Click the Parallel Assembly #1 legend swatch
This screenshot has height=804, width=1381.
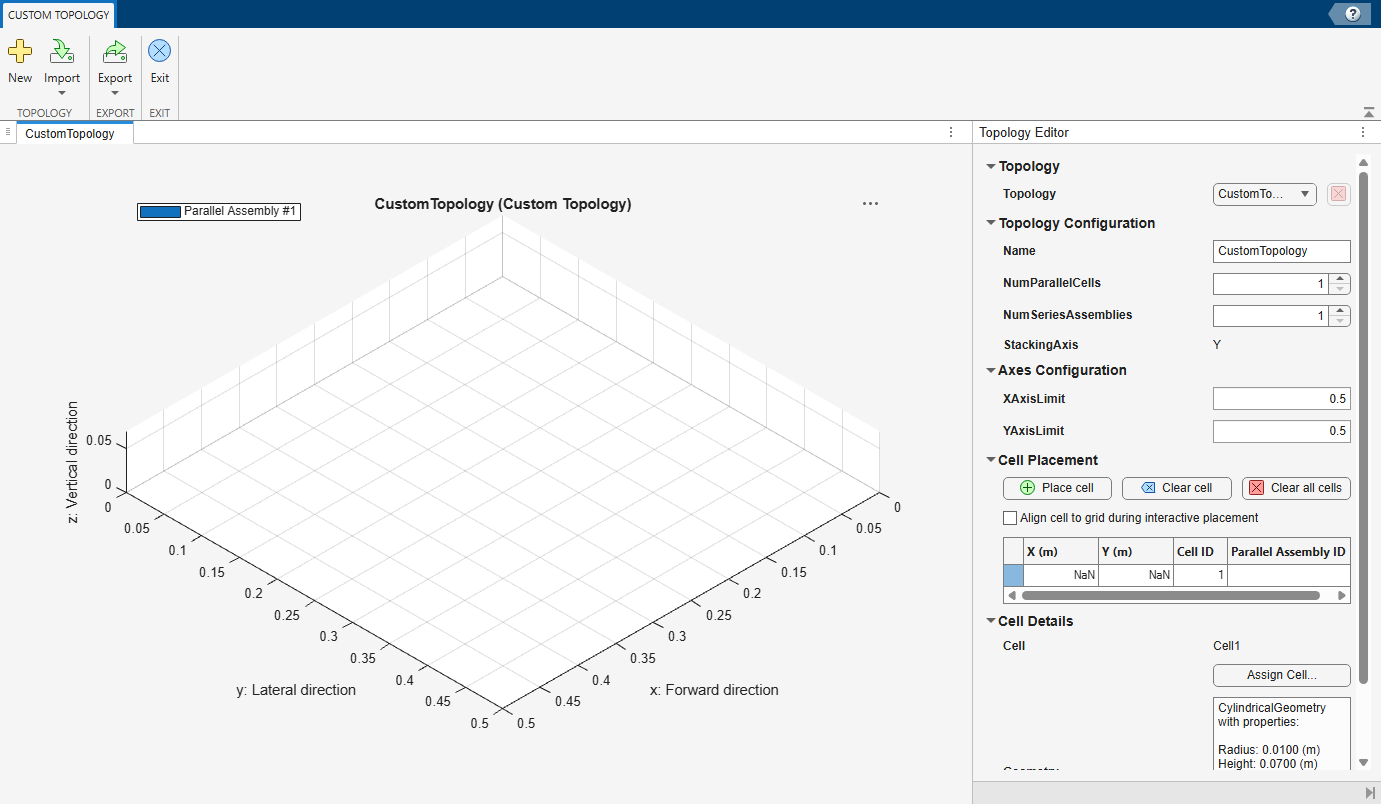160,212
